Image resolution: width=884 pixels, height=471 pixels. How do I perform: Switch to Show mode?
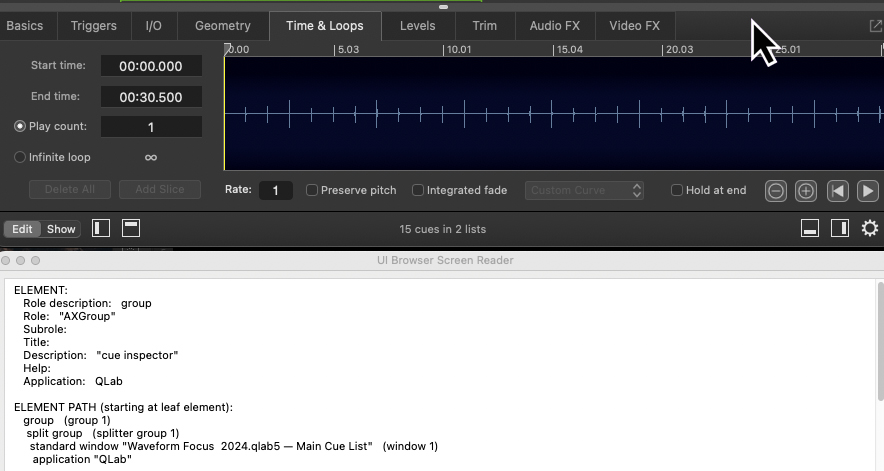coord(61,229)
